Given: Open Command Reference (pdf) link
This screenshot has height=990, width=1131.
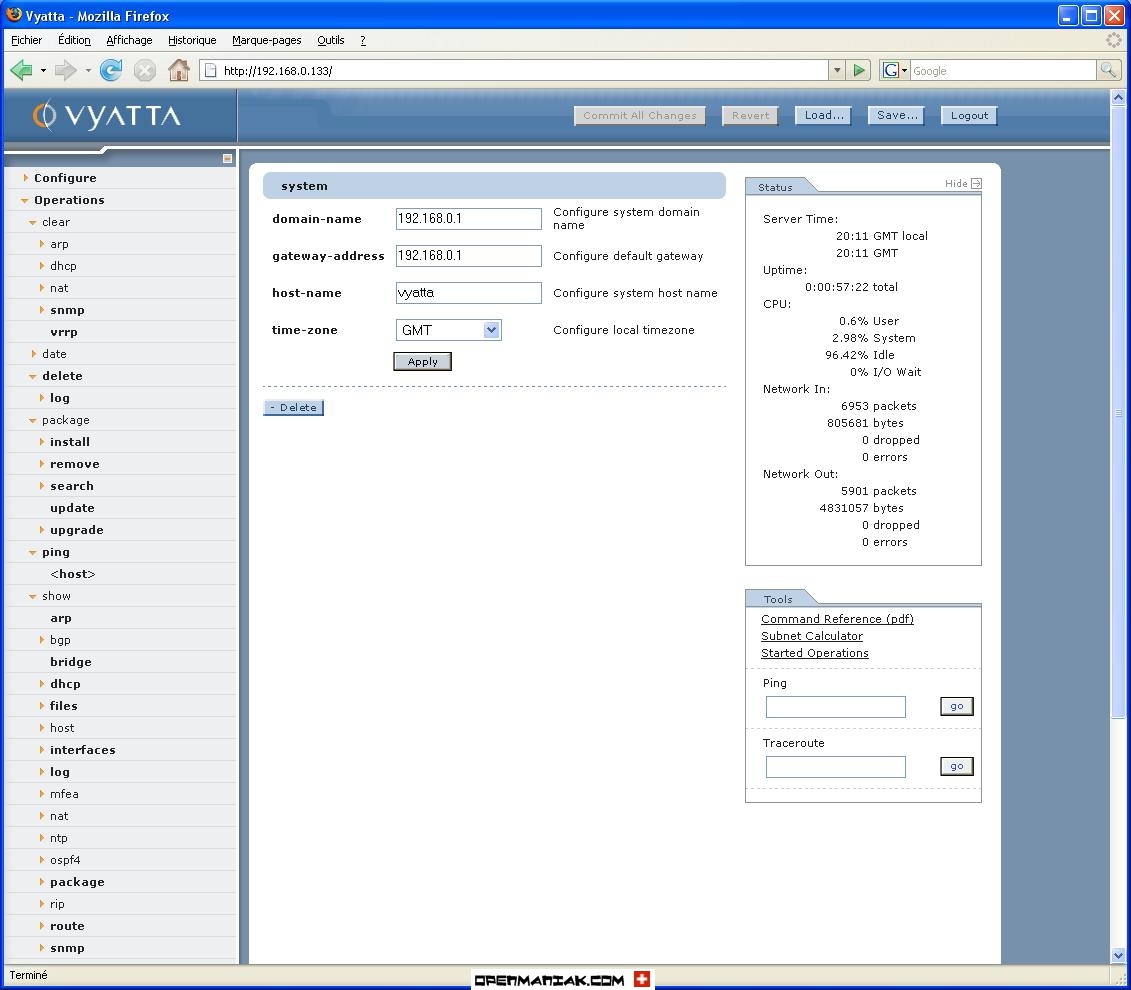Looking at the screenshot, I should pyautogui.click(x=837, y=619).
